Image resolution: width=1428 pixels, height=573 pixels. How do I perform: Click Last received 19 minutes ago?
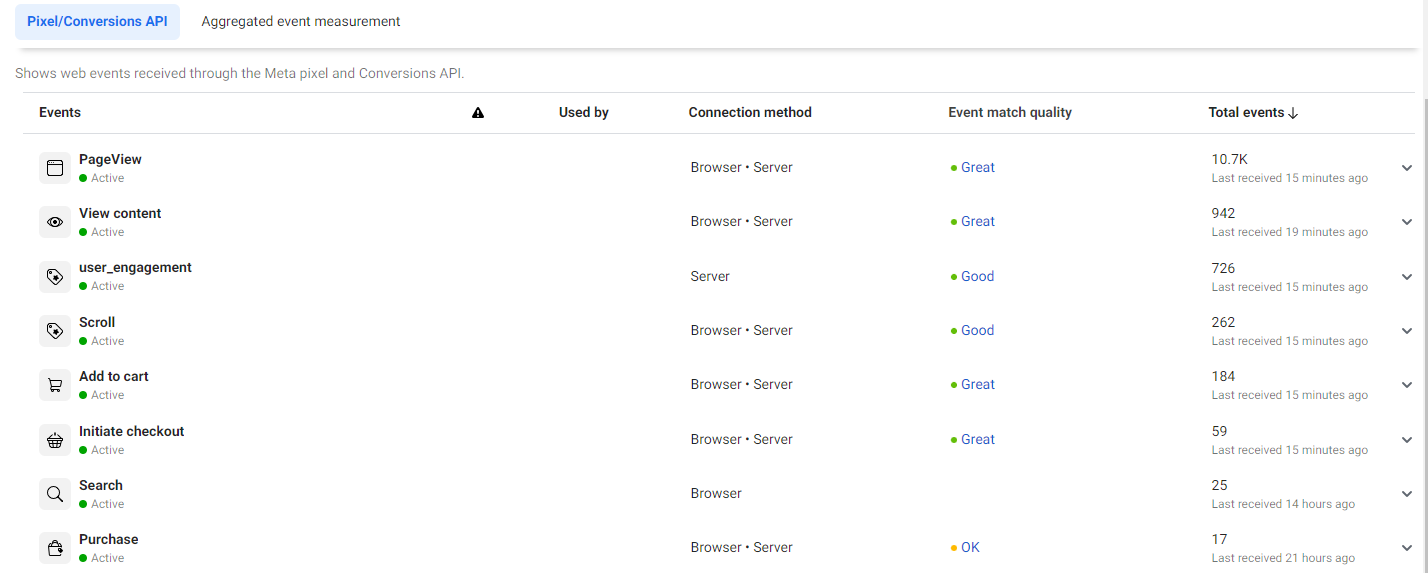(1290, 232)
